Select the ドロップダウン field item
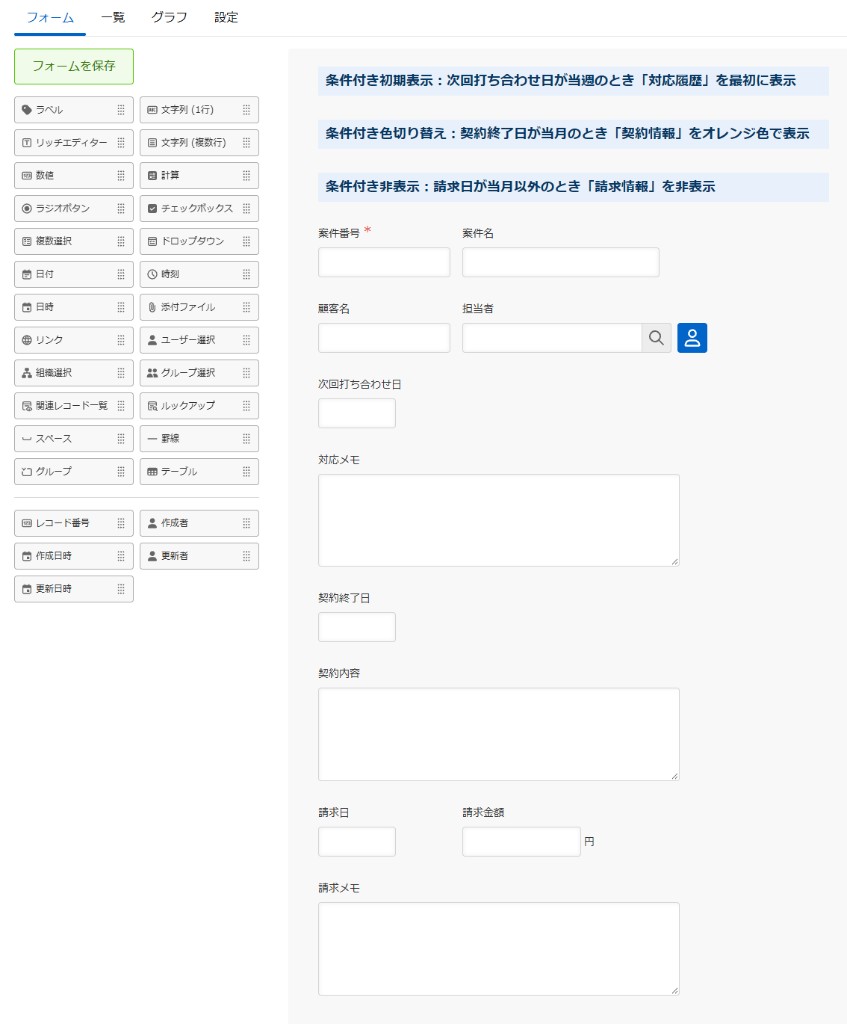Image resolution: width=847 pixels, height=1024 pixels. 199,241
